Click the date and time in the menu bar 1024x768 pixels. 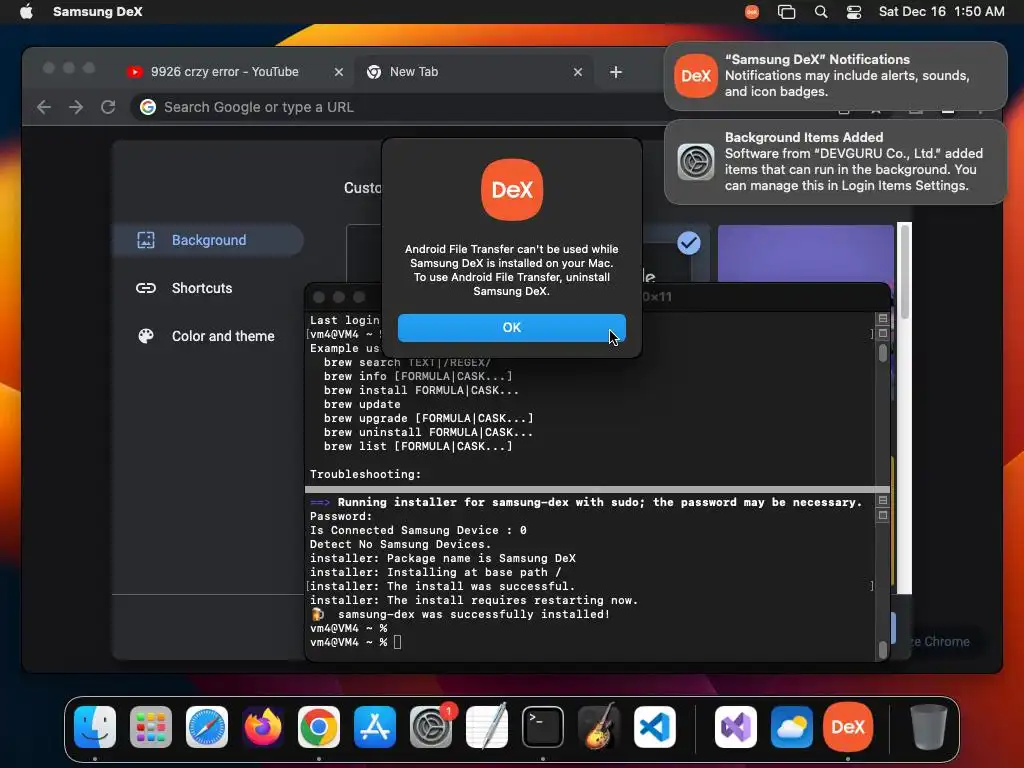(941, 11)
